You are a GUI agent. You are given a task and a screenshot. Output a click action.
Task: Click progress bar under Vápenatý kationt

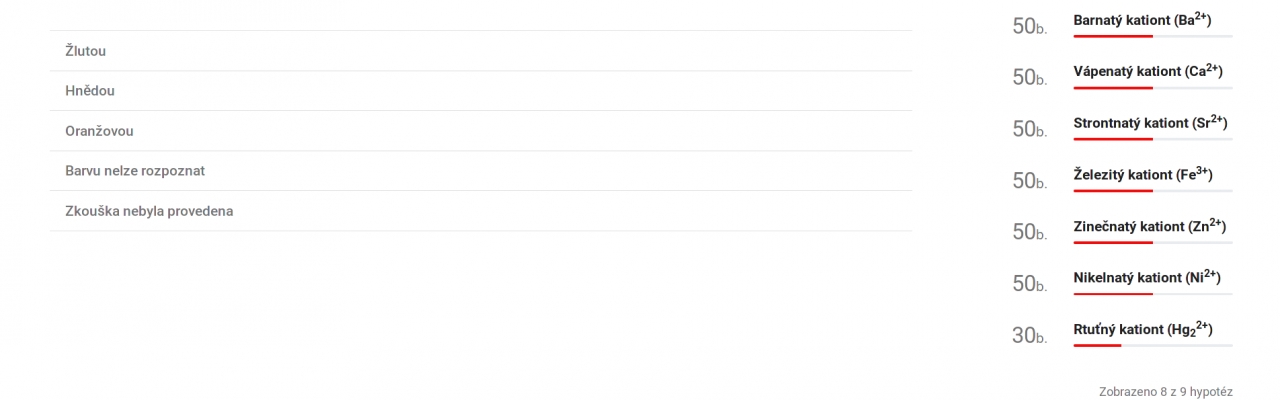[x=1152, y=88]
